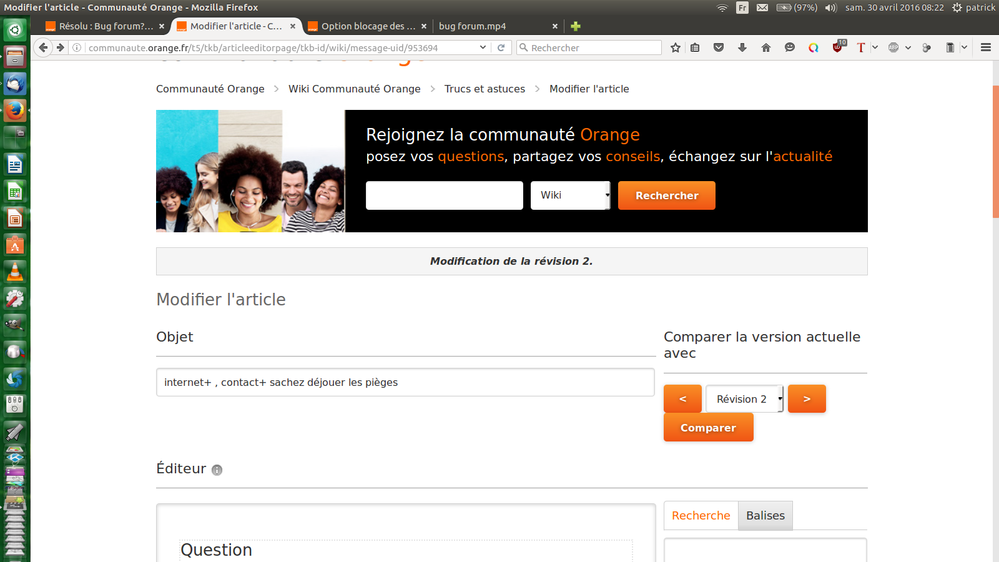Open the Firefox downloads arrow
Screen dimensions: 999x562
[742, 48]
